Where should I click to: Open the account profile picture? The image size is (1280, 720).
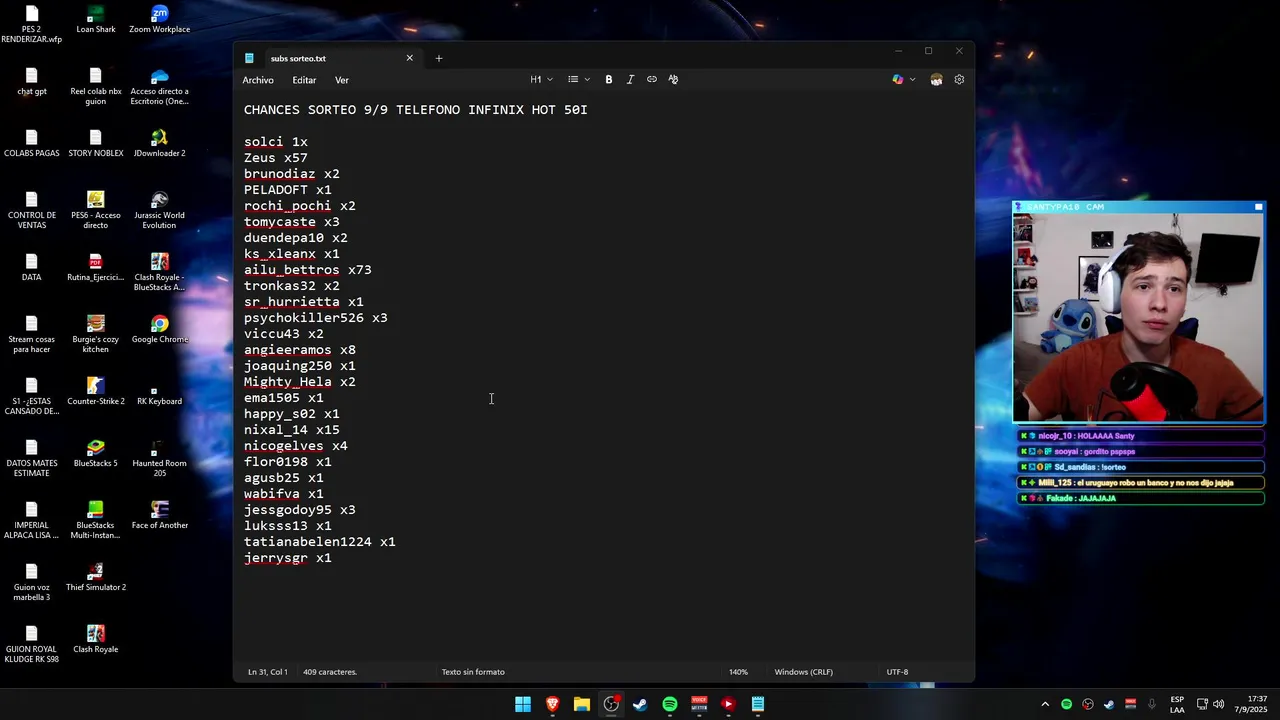pyautogui.click(x=936, y=80)
